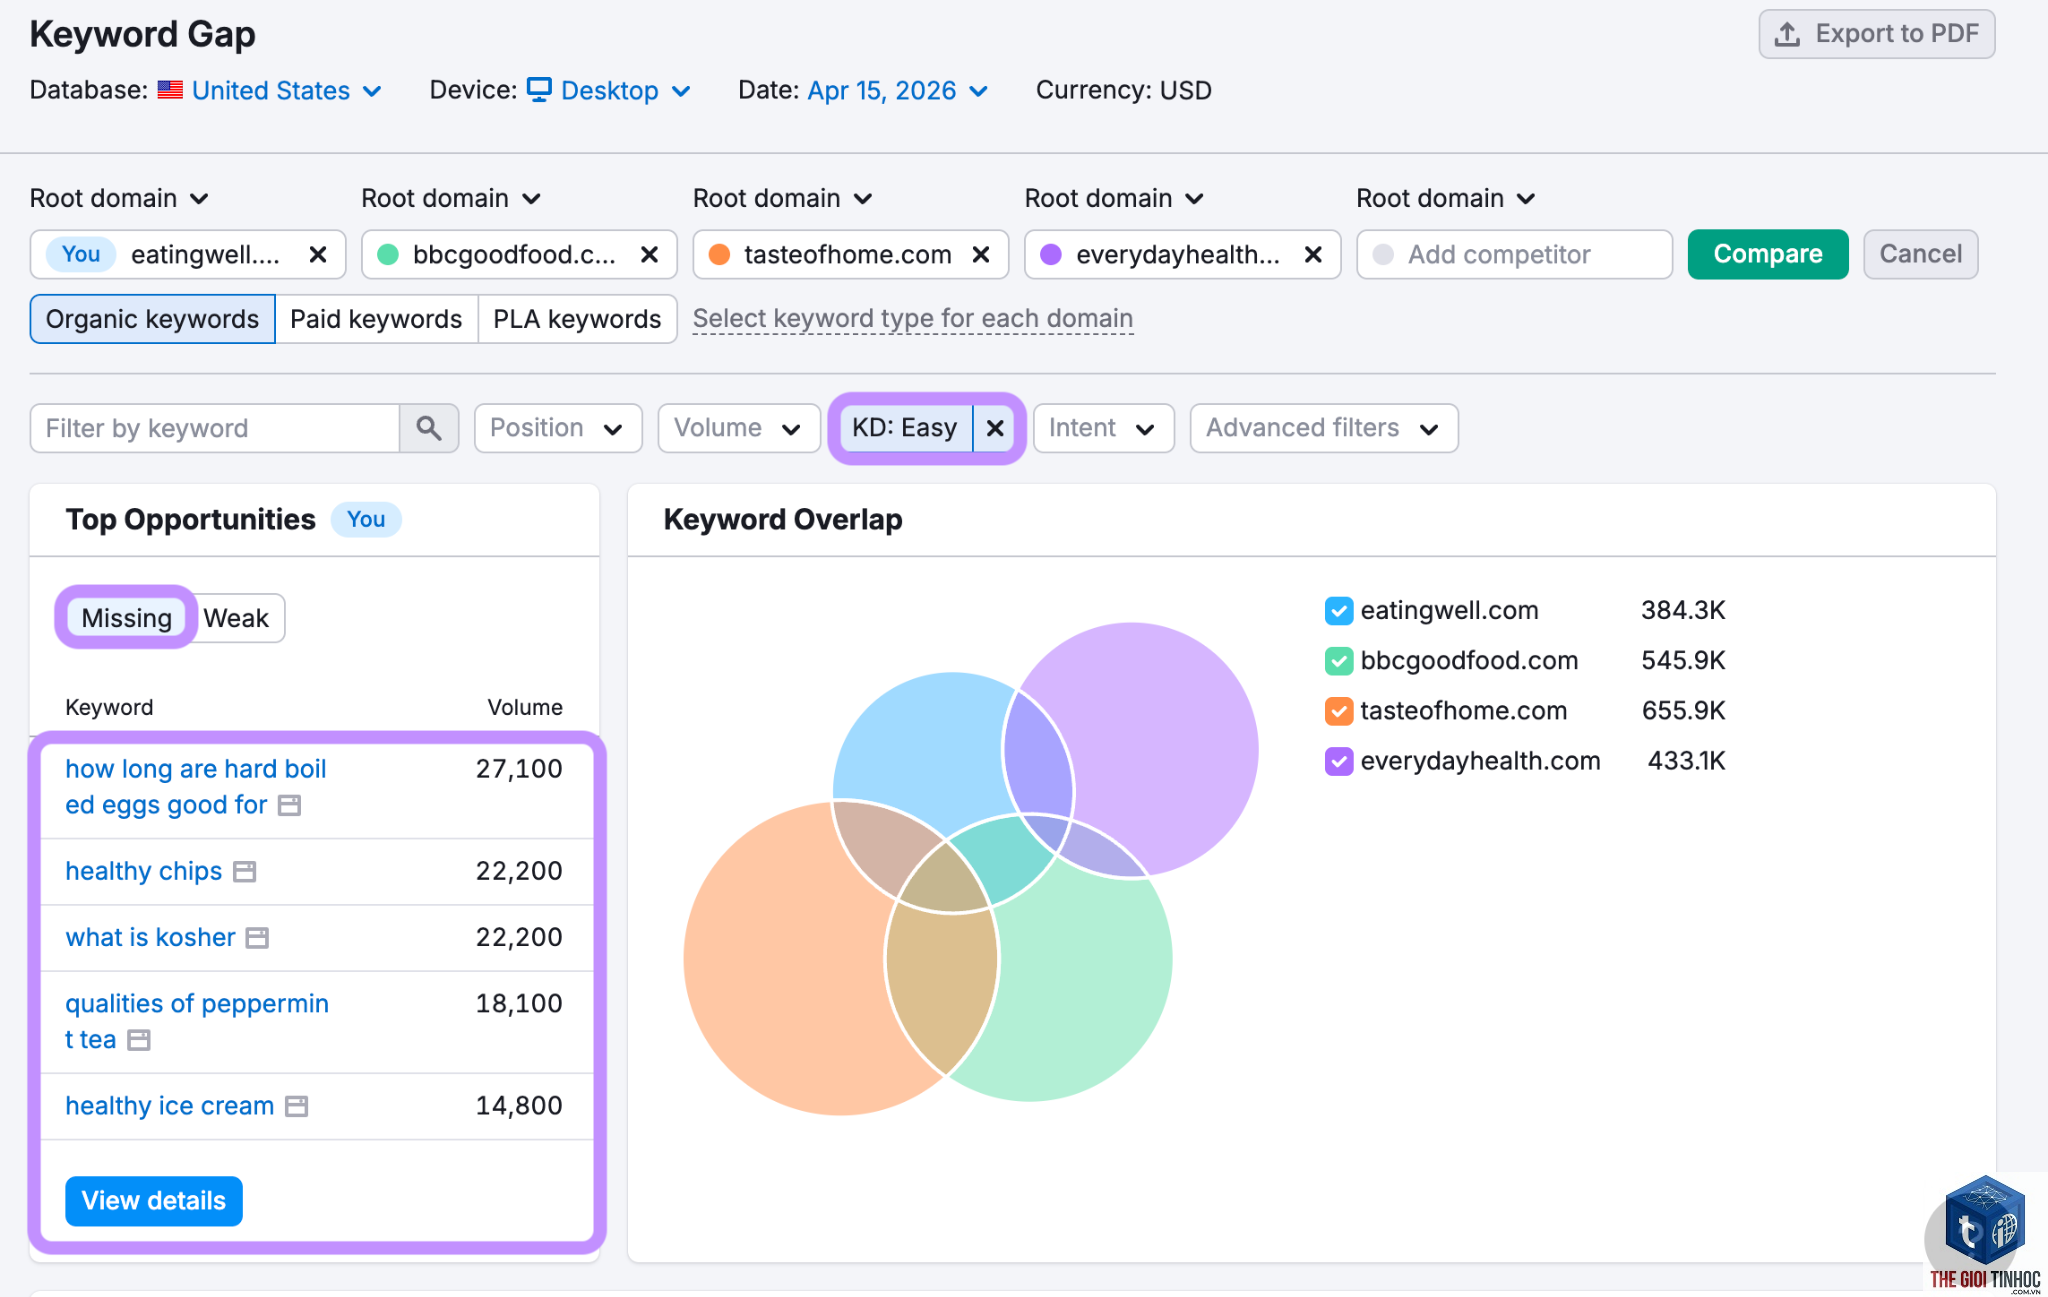Open the healthy ice cream keyword link

tap(170, 1106)
